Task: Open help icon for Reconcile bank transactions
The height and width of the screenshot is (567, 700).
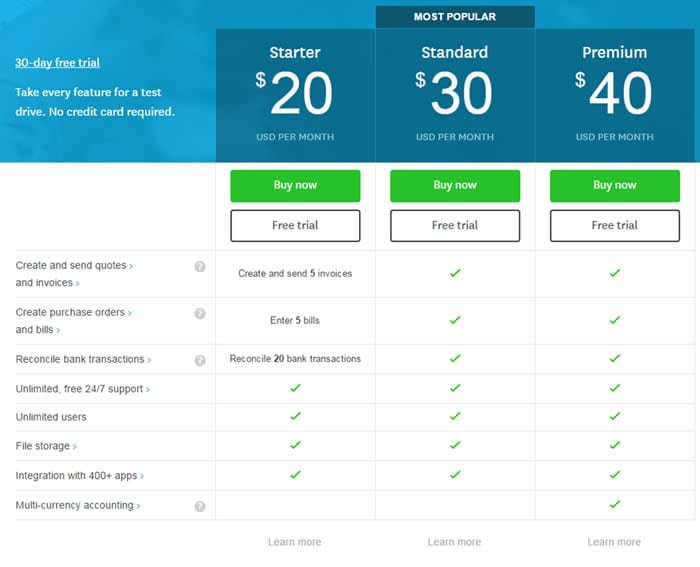Action: 200,360
